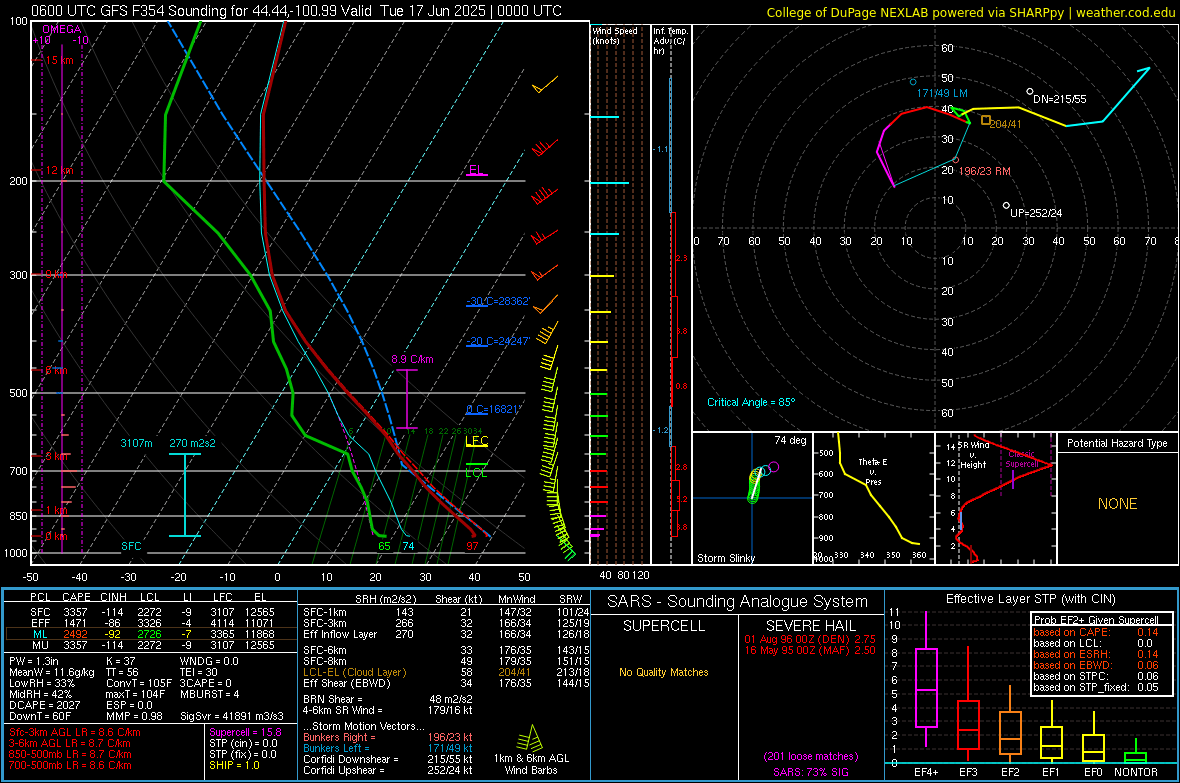Click the white circle marker beside DN=215/55
Screen dimensions: 1180x783
coord(1029,92)
